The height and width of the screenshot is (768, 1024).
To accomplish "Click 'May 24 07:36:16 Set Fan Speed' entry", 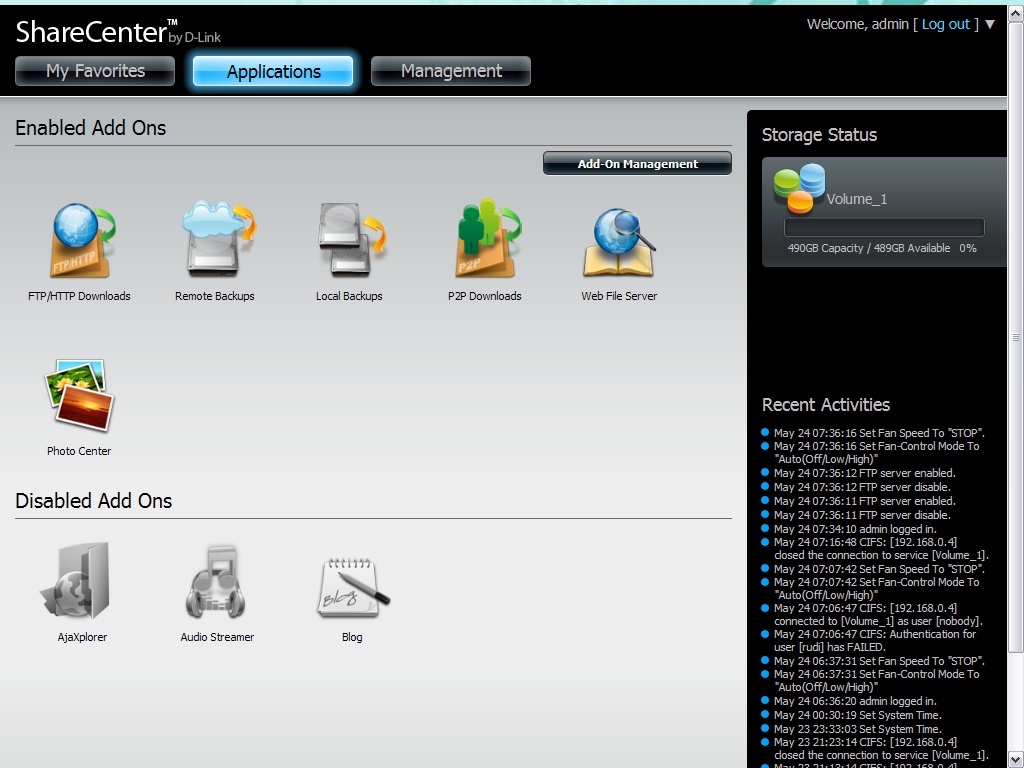I will (879, 433).
